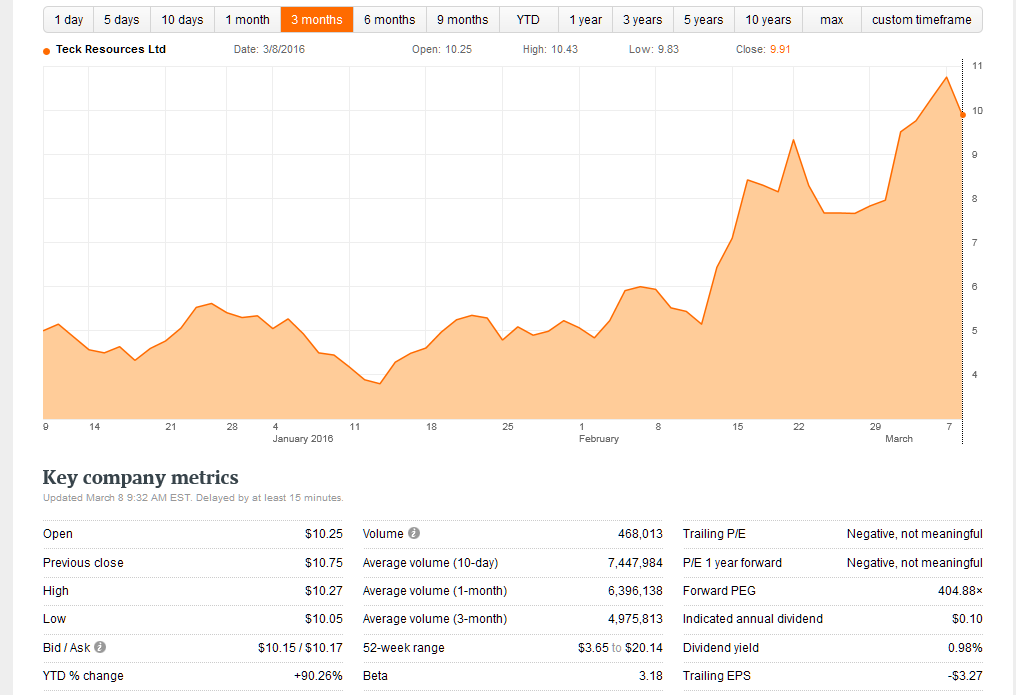
Task: Select the max timeframe tab
Action: pyautogui.click(x=831, y=20)
